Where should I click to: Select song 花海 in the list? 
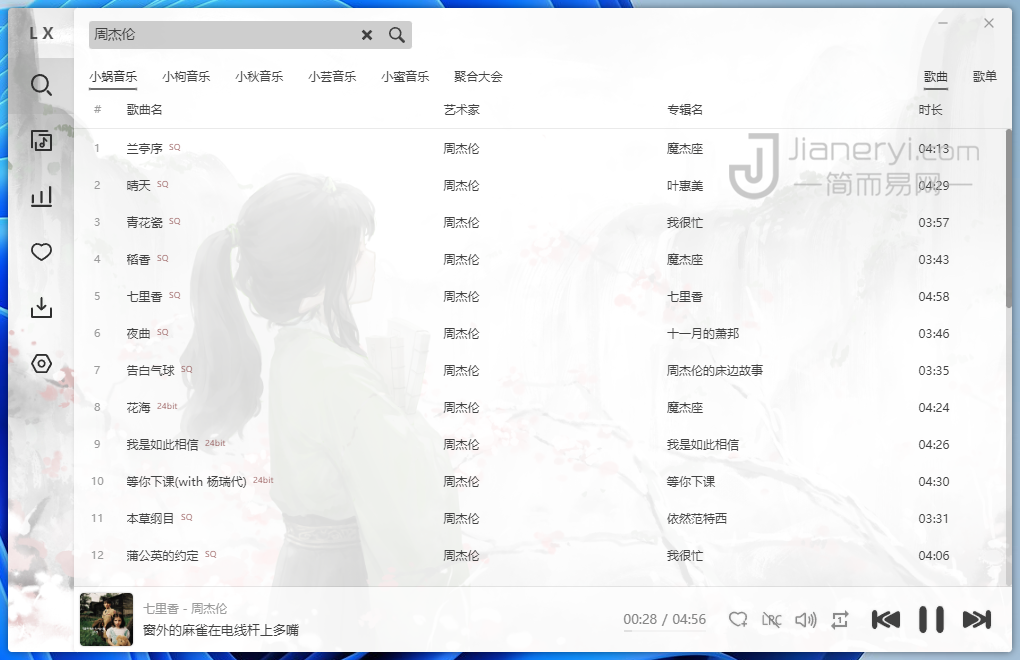coord(138,408)
